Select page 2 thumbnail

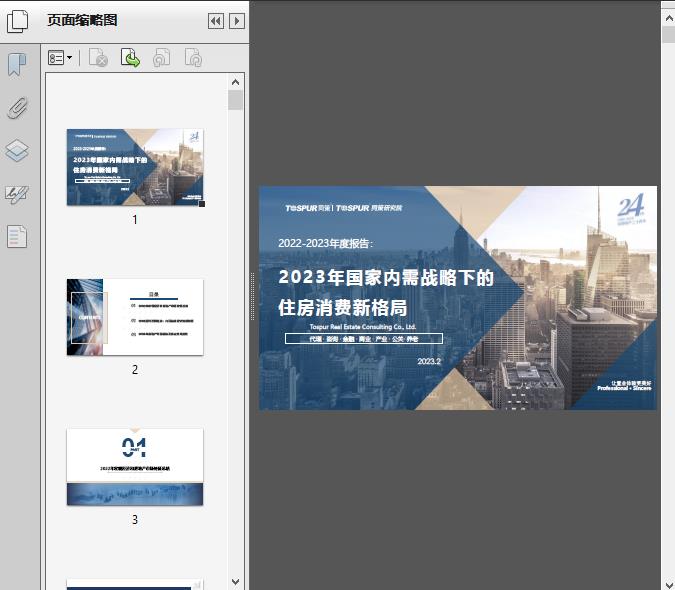[135, 317]
